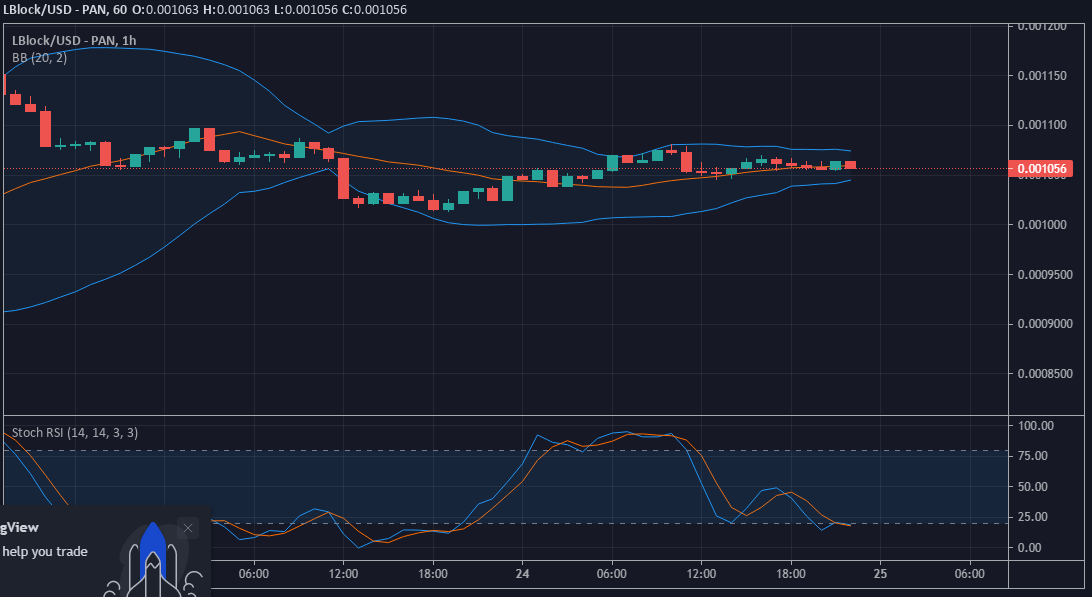Click the 0.0008500 price axis label
This screenshot has height=597, width=1092.
(x=1045, y=374)
